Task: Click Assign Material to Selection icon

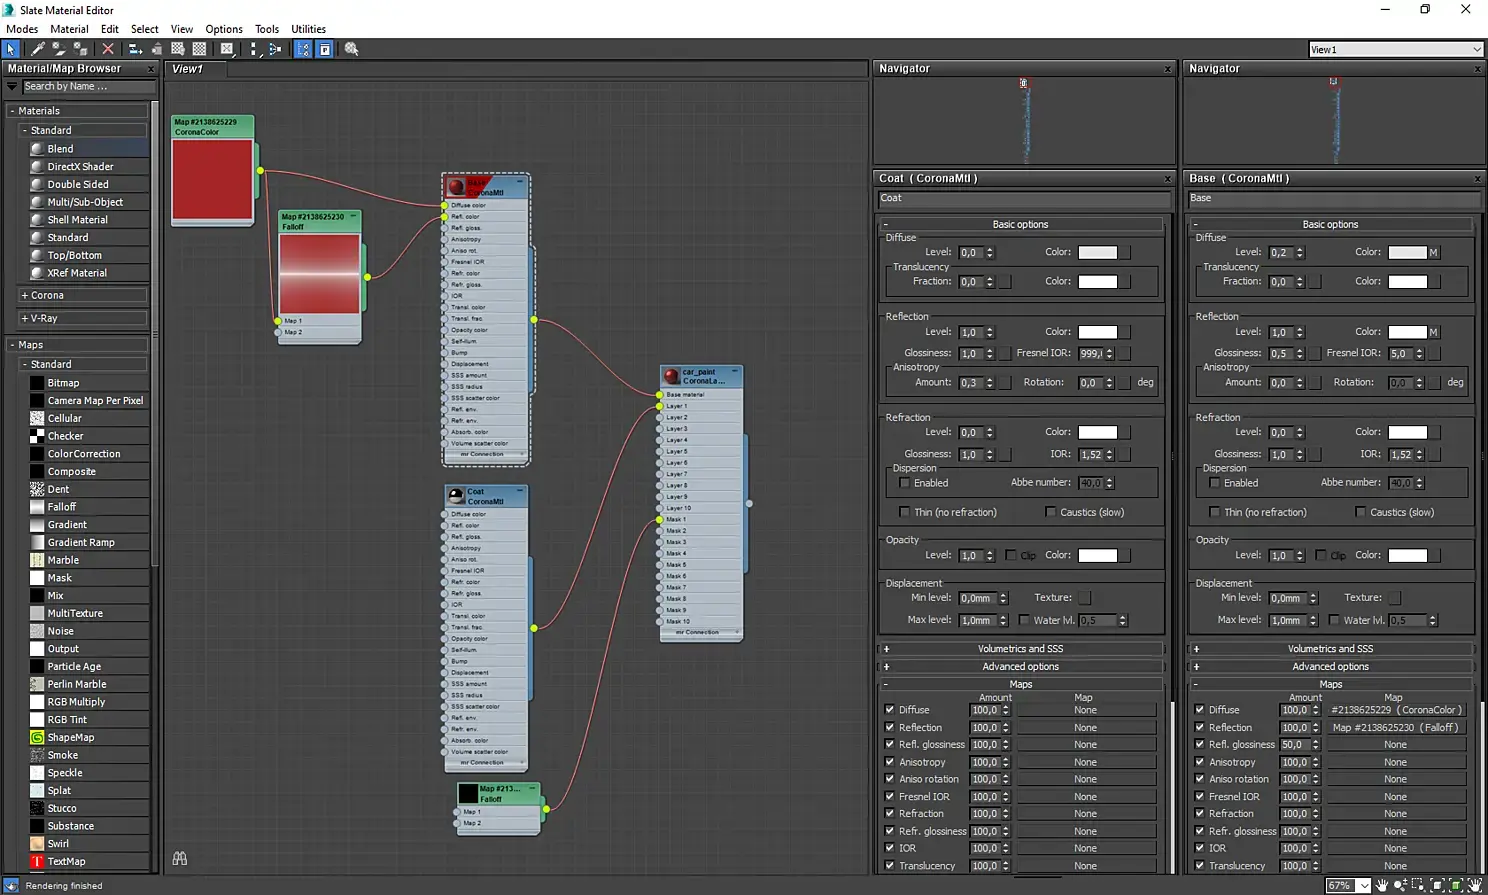Action: click(x=80, y=49)
